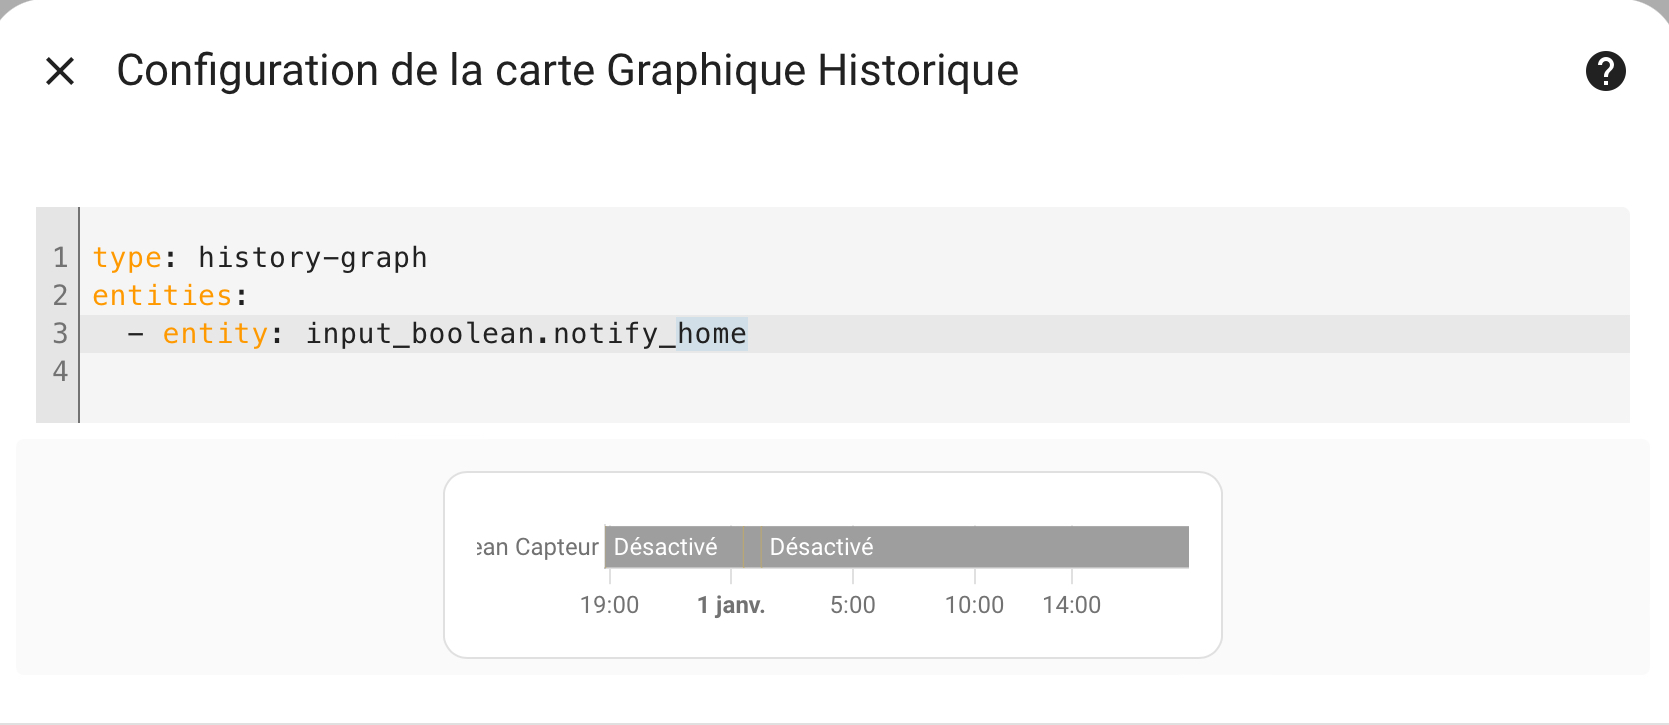Click the 14:00 time axis label
Image resolution: width=1669 pixels, height=725 pixels.
click(x=1072, y=605)
